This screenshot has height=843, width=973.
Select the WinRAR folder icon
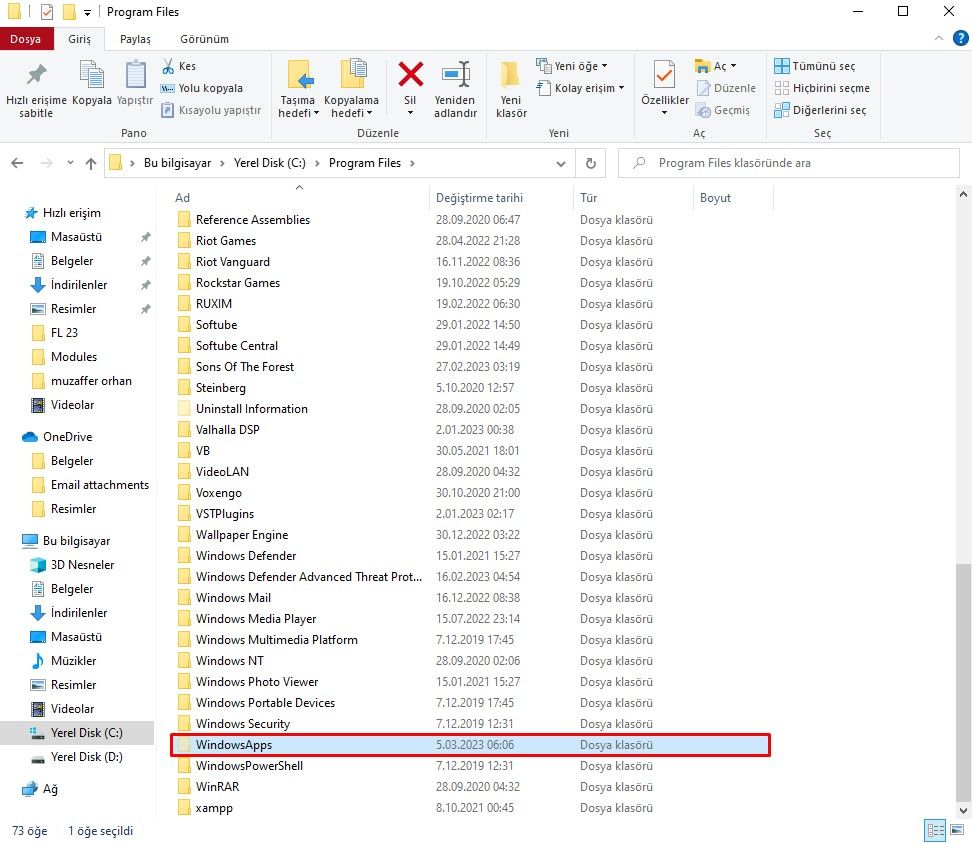pyautogui.click(x=184, y=787)
